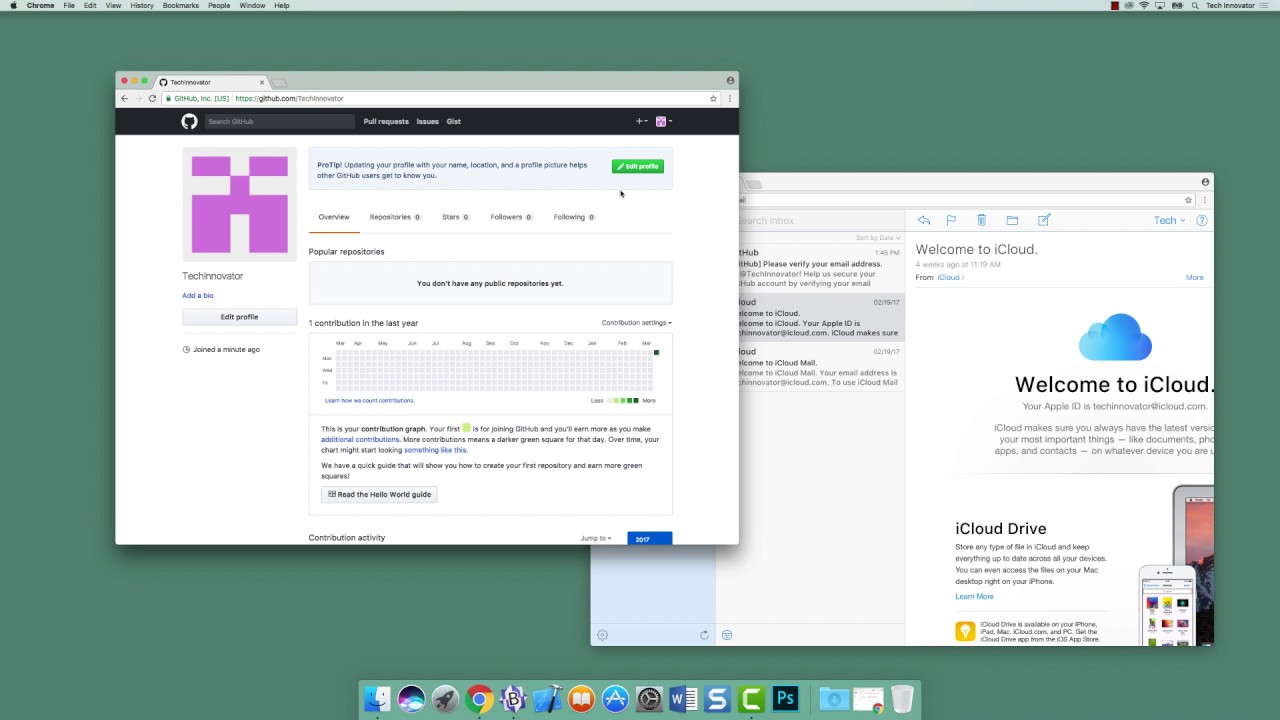Viewport: 1280px width, 720px height.
Task: Open the Following tab
Action: click(574, 217)
